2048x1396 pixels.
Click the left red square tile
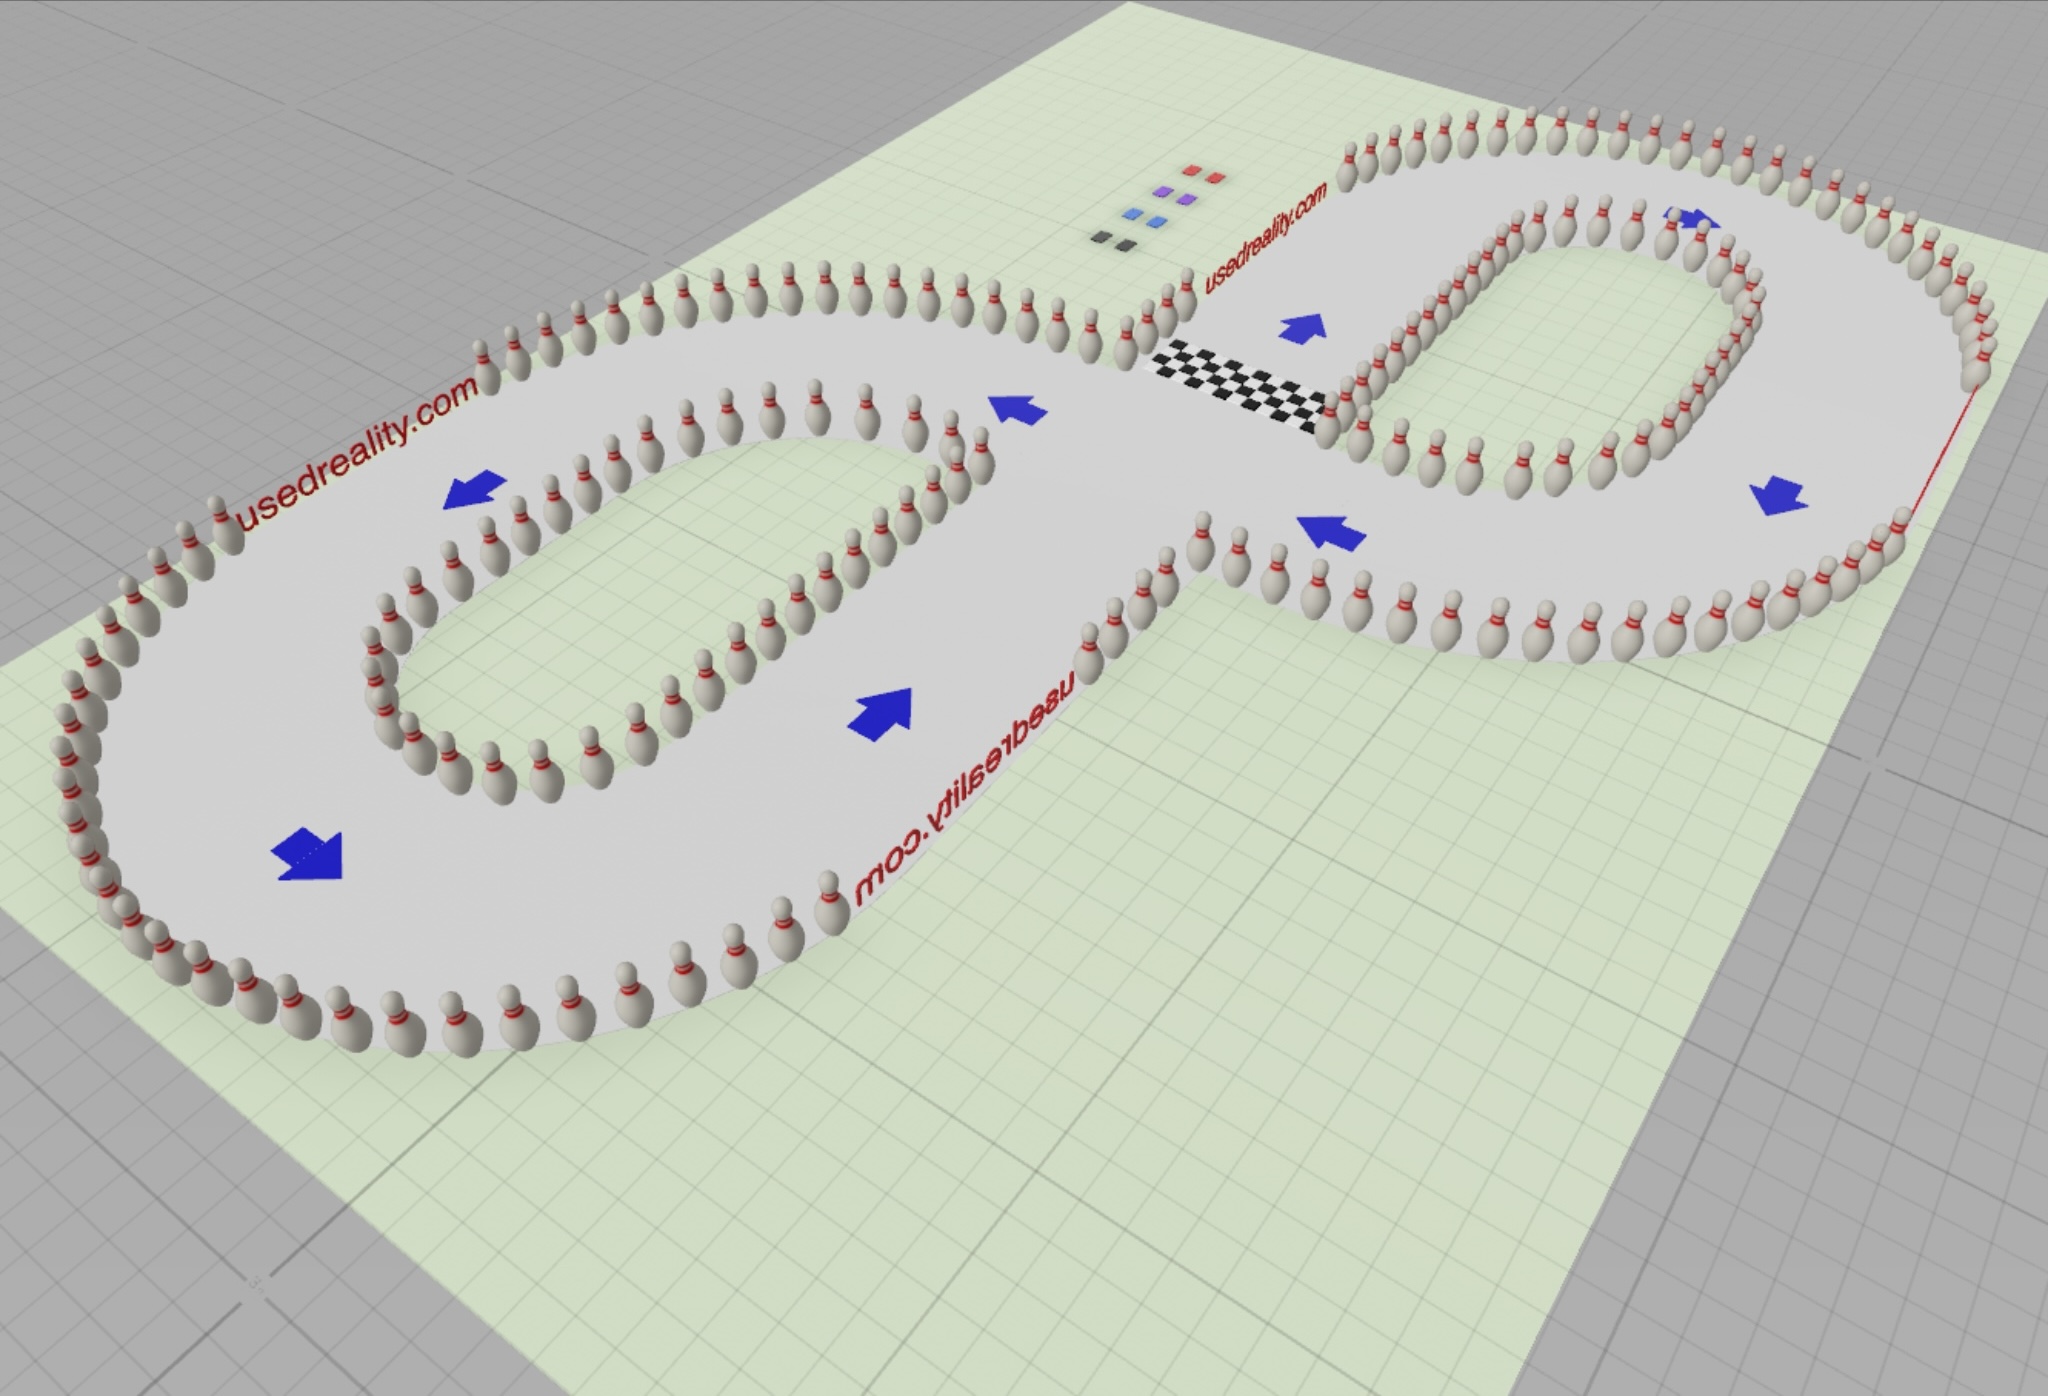(1190, 171)
